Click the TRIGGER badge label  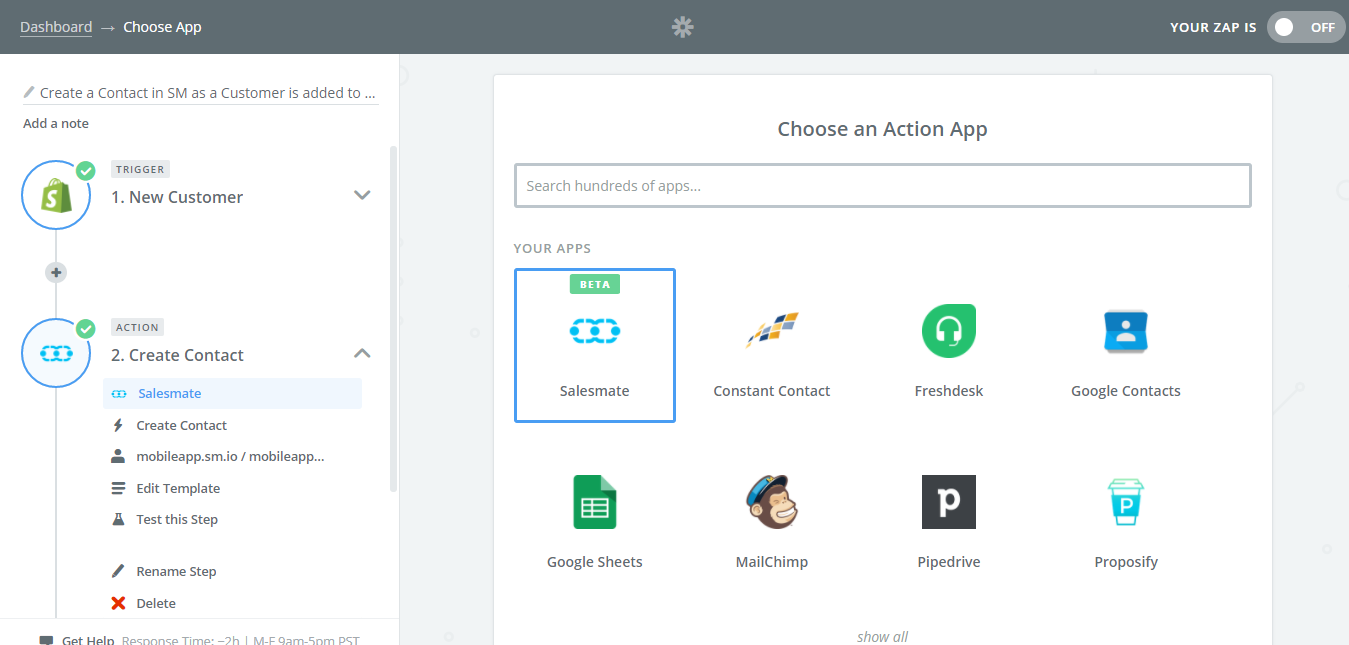140,169
